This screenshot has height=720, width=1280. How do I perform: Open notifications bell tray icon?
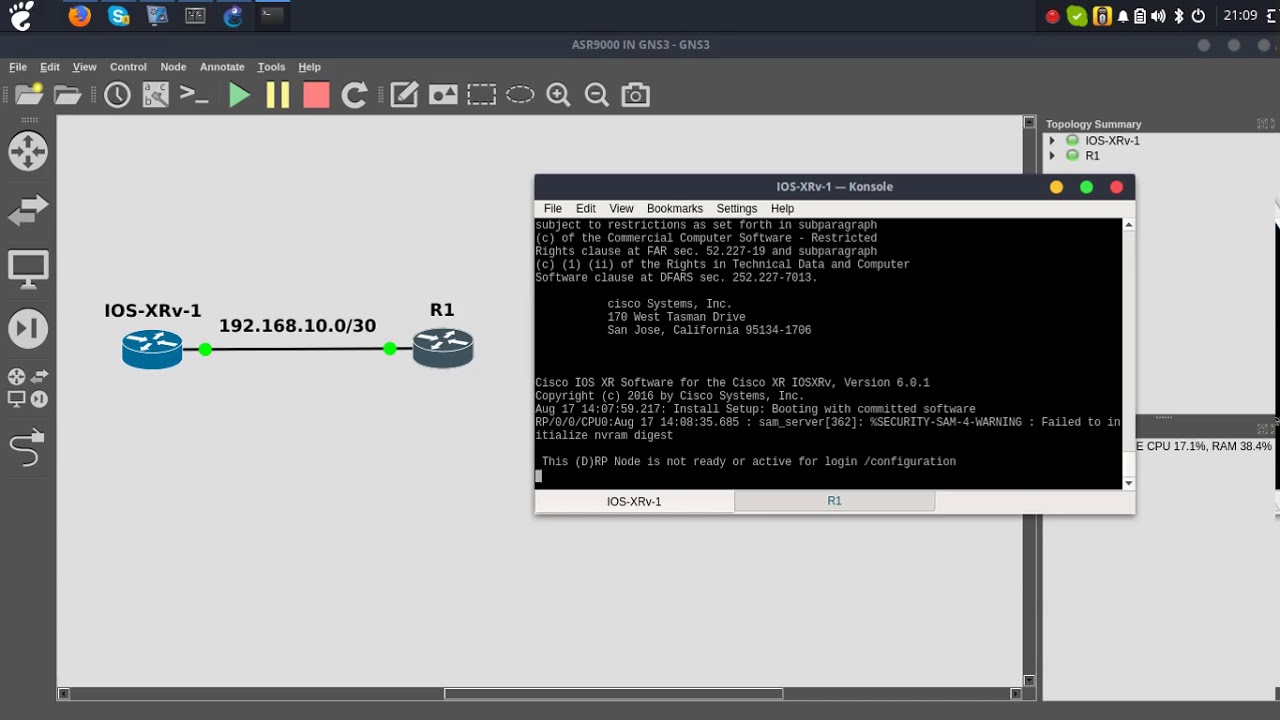1123,16
